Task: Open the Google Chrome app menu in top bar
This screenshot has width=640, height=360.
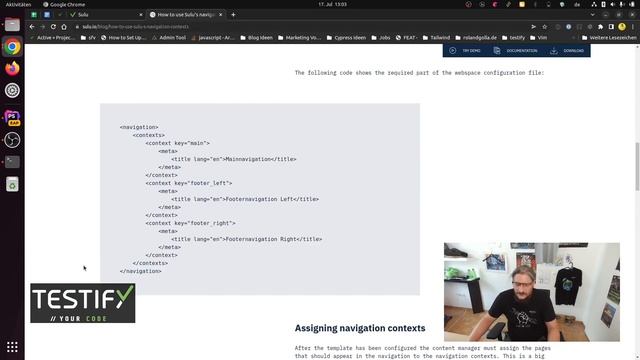Action: click(64, 4)
